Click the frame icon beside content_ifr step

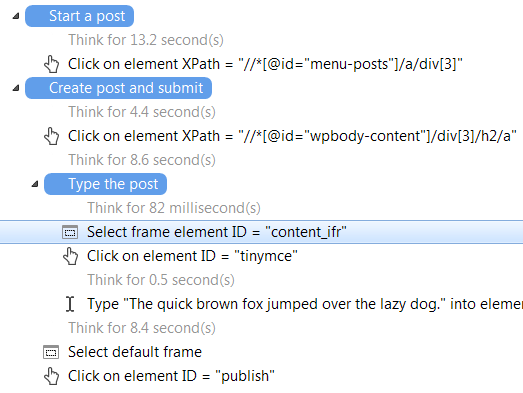(70, 232)
